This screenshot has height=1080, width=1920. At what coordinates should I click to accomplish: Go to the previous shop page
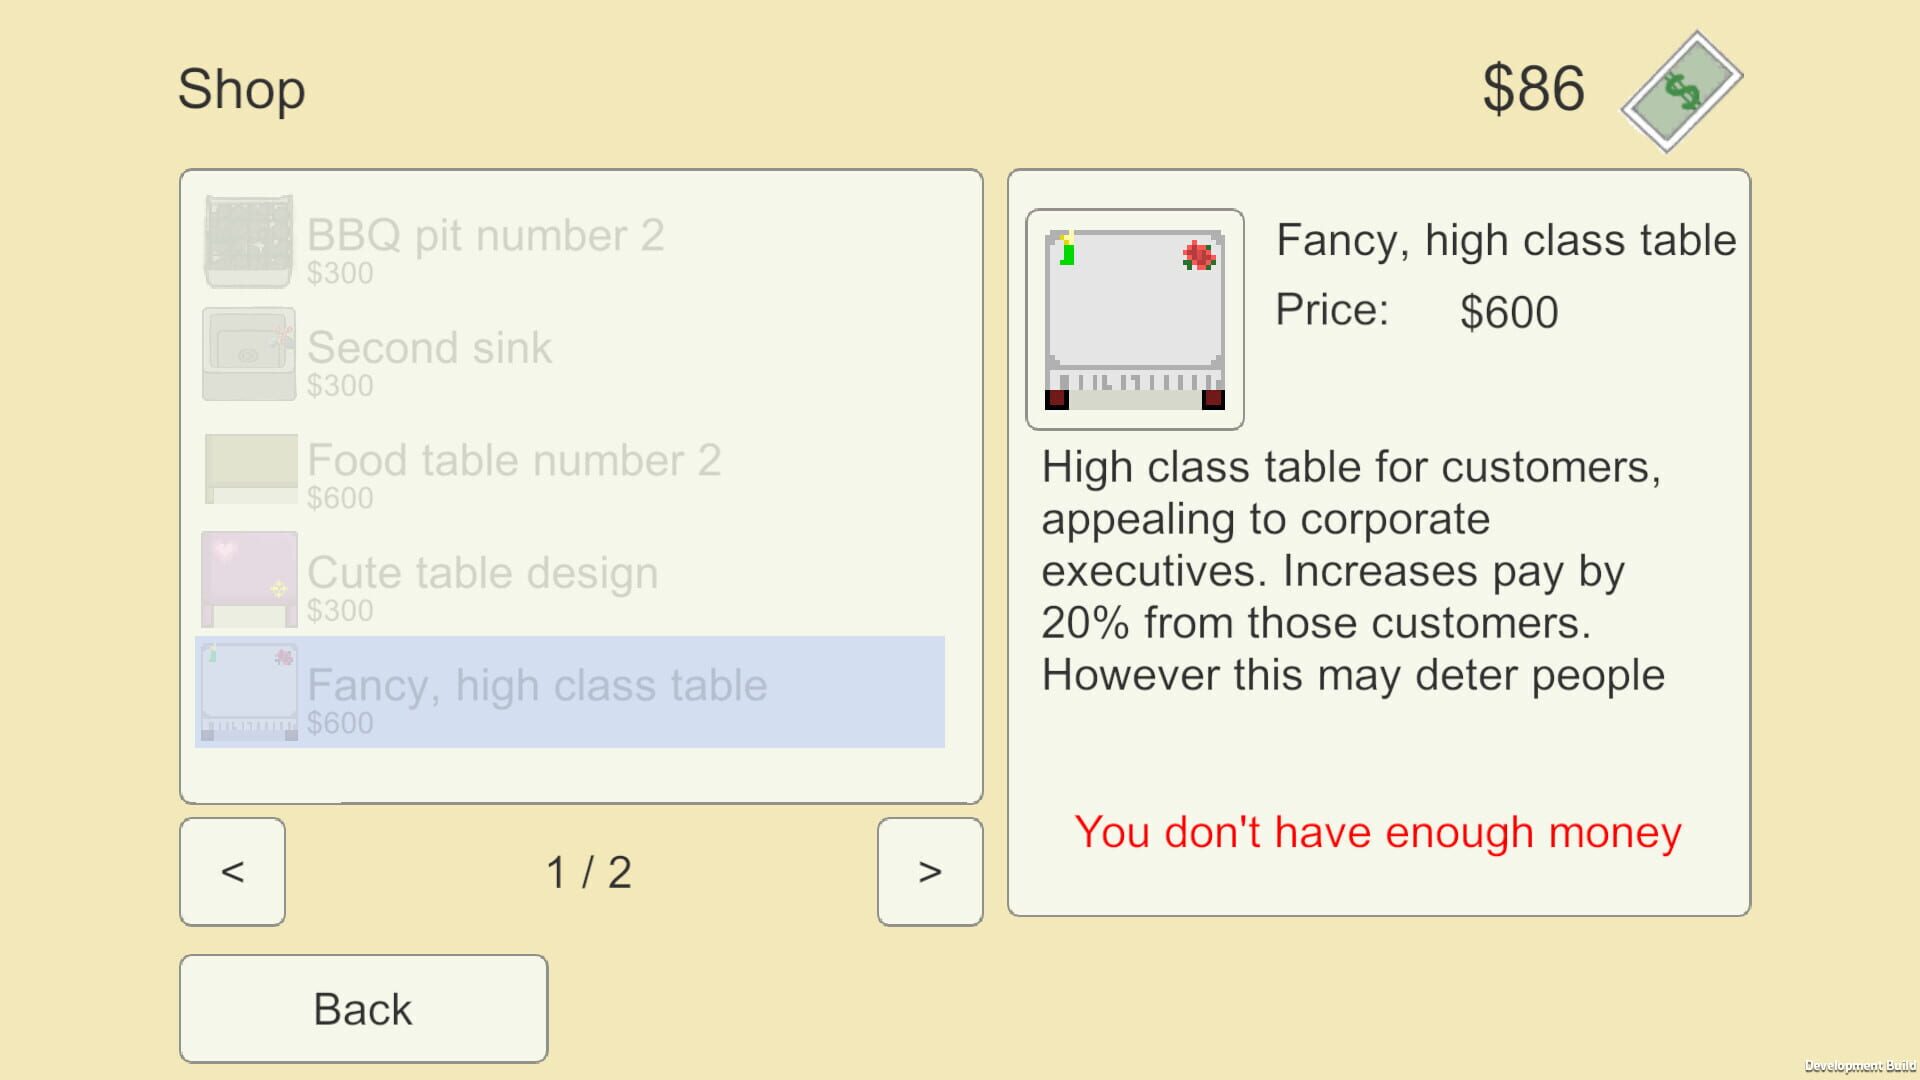click(232, 872)
